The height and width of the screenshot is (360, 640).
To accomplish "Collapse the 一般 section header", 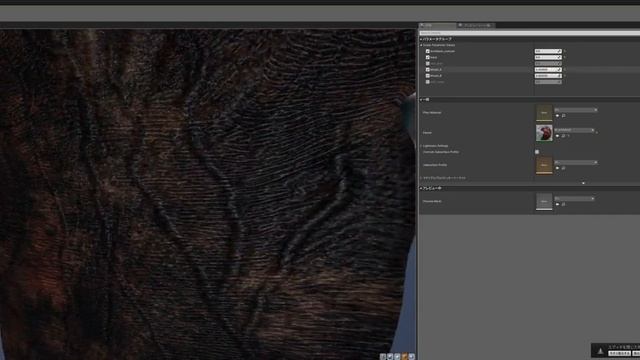I will point(421,100).
